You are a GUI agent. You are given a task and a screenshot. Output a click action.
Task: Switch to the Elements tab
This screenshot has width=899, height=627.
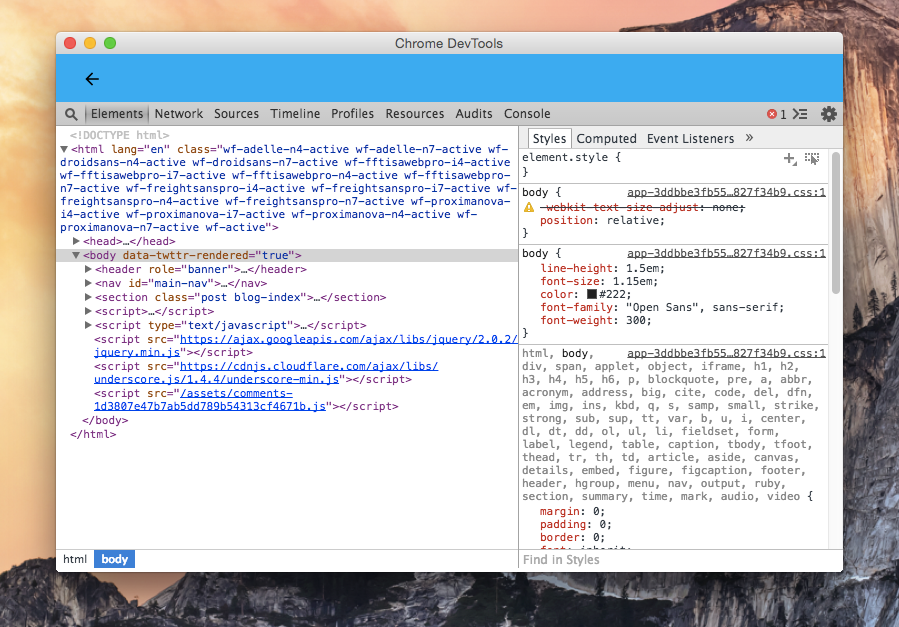[117, 113]
